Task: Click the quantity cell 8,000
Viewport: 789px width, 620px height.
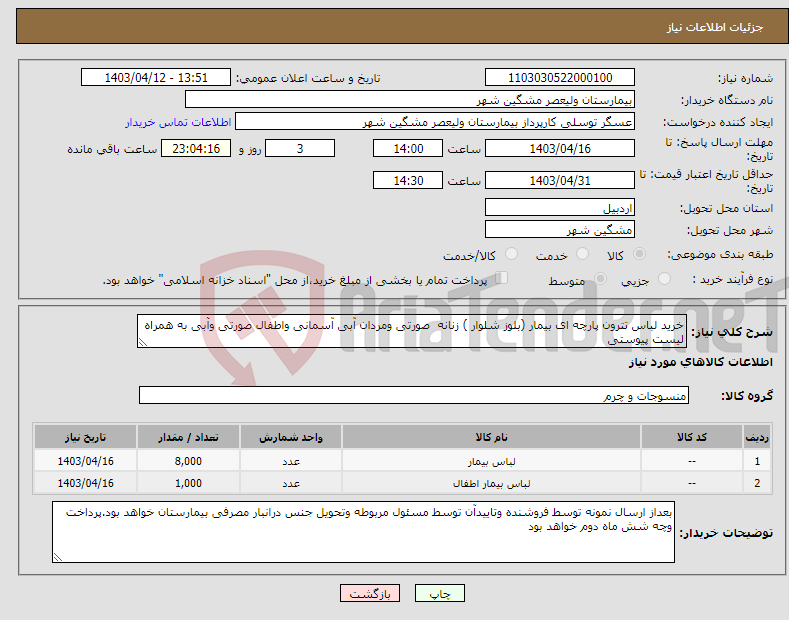Action: tap(188, 461)
